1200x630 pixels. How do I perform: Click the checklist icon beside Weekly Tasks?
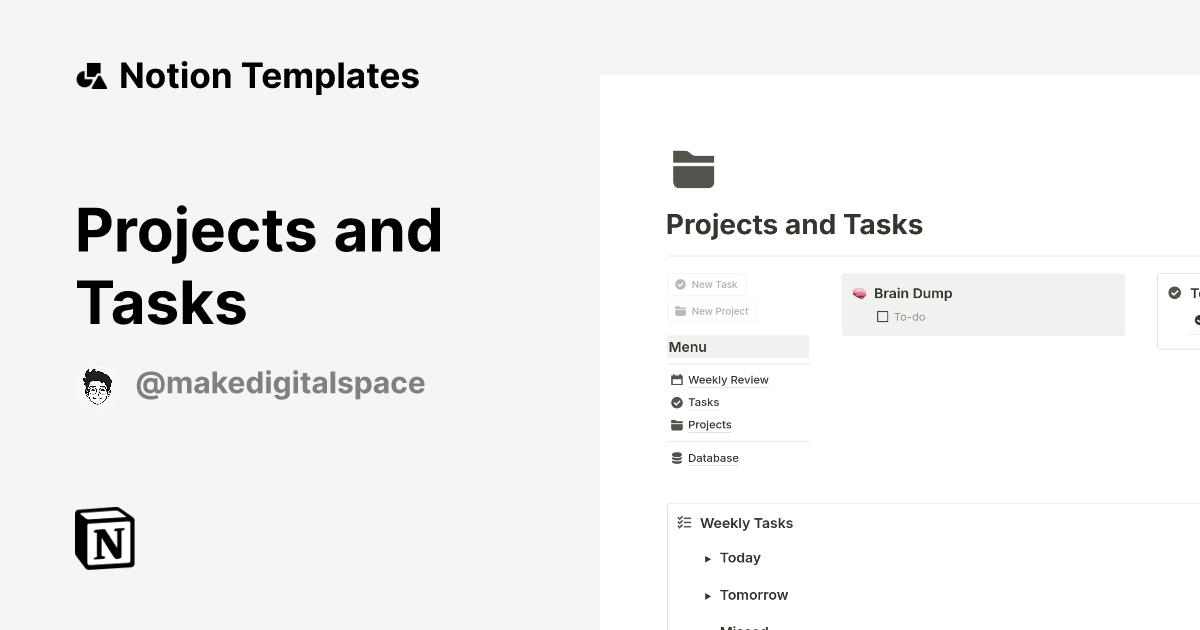tap(685, 521)
